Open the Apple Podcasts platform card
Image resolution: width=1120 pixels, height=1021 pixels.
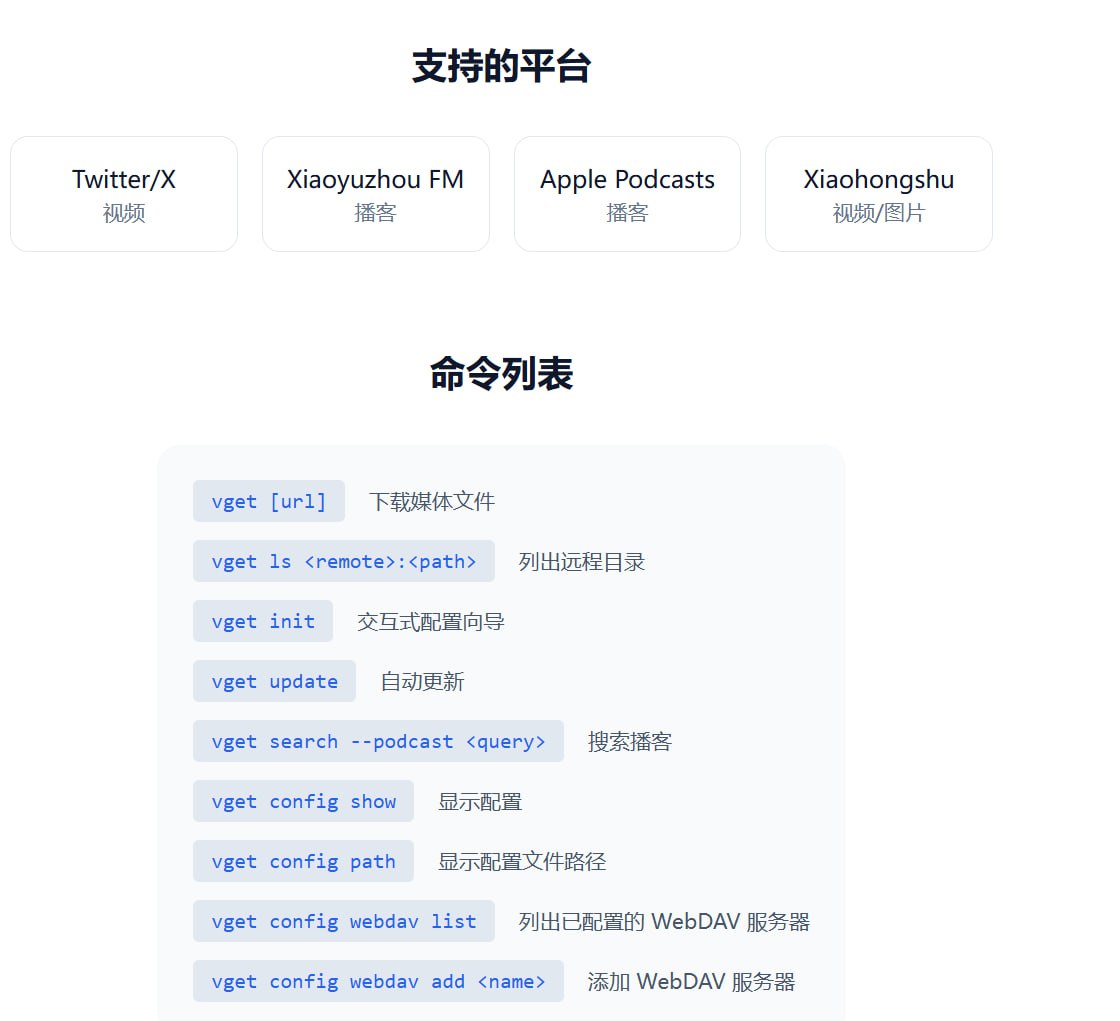[627, 194]
